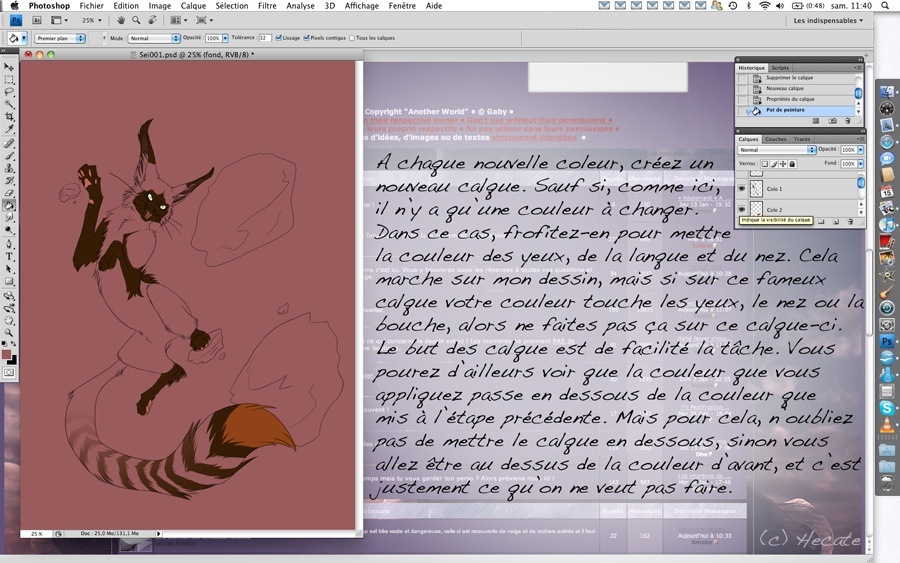
Task: Open the Les indispensables workspace dropdown
Action: 828,21
